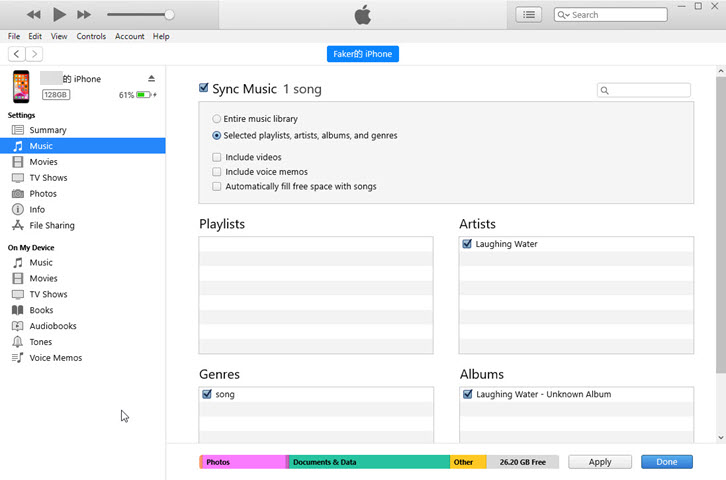This screenshot has width=726, height=480.
Task: Open Photos under Settings in sidebar
Action: coord(43,194)
